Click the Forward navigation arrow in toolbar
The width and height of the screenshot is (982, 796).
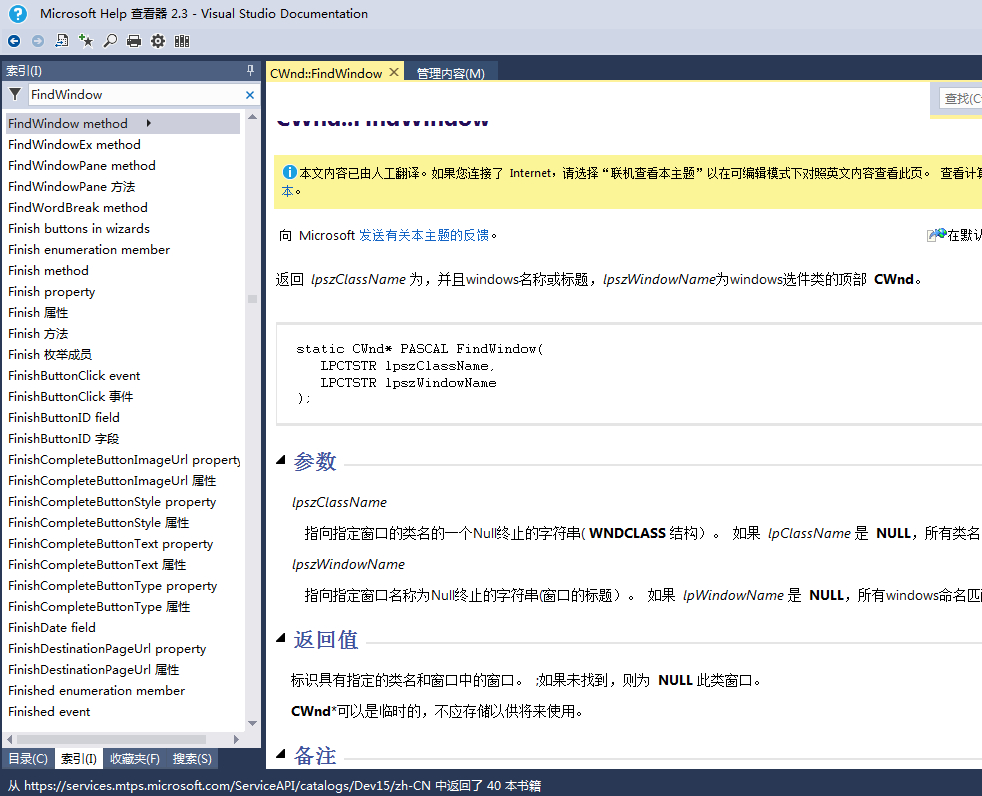click(x=38, y=41)
